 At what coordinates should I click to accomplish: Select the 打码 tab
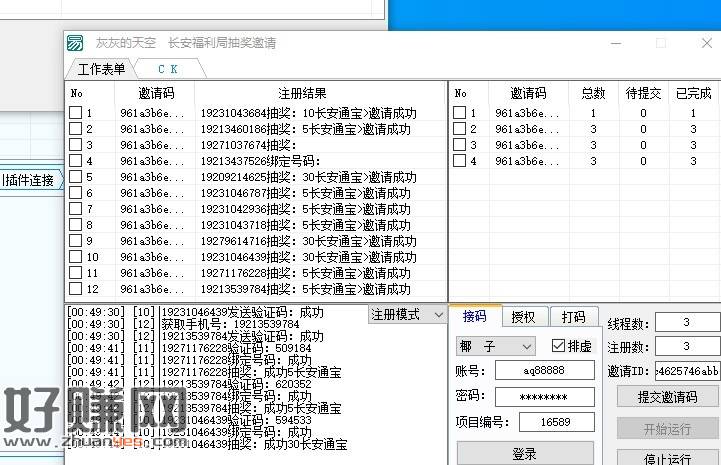pyautogui.click(x=573, y=317)
